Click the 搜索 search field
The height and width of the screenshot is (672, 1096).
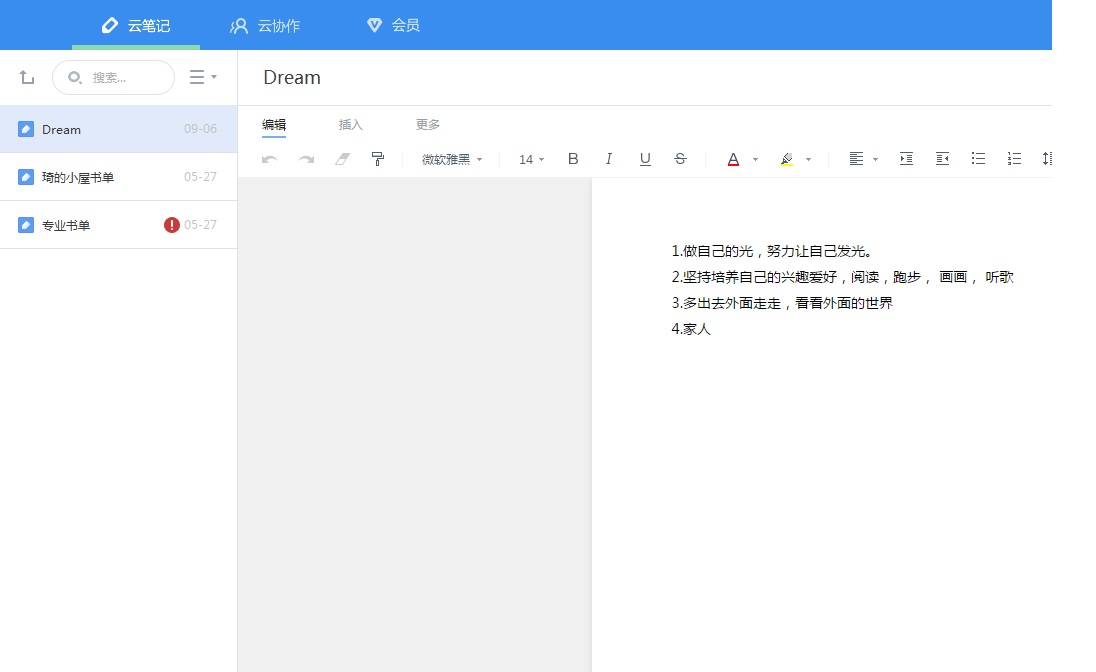point(113,77)
